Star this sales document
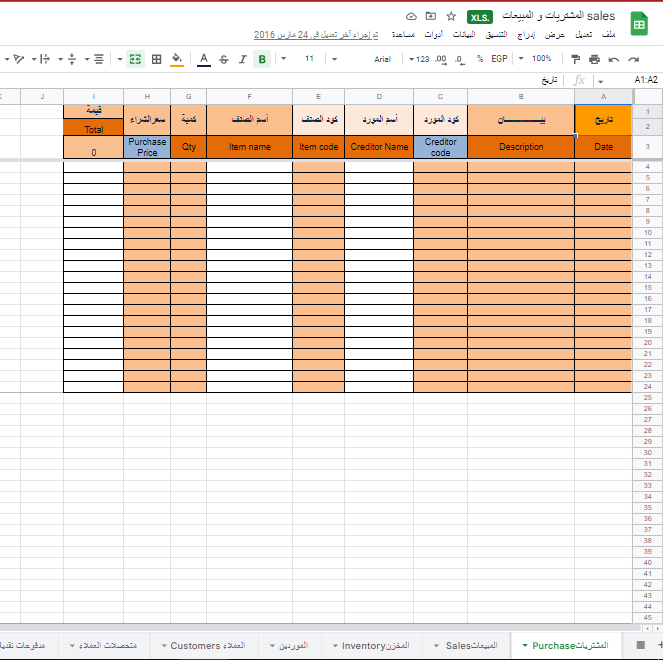 pyautogui.click(x=451, y=17)
